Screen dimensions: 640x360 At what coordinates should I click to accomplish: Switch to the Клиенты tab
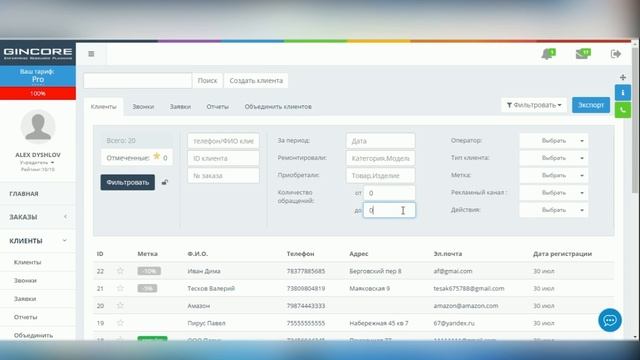pos(104,107)
